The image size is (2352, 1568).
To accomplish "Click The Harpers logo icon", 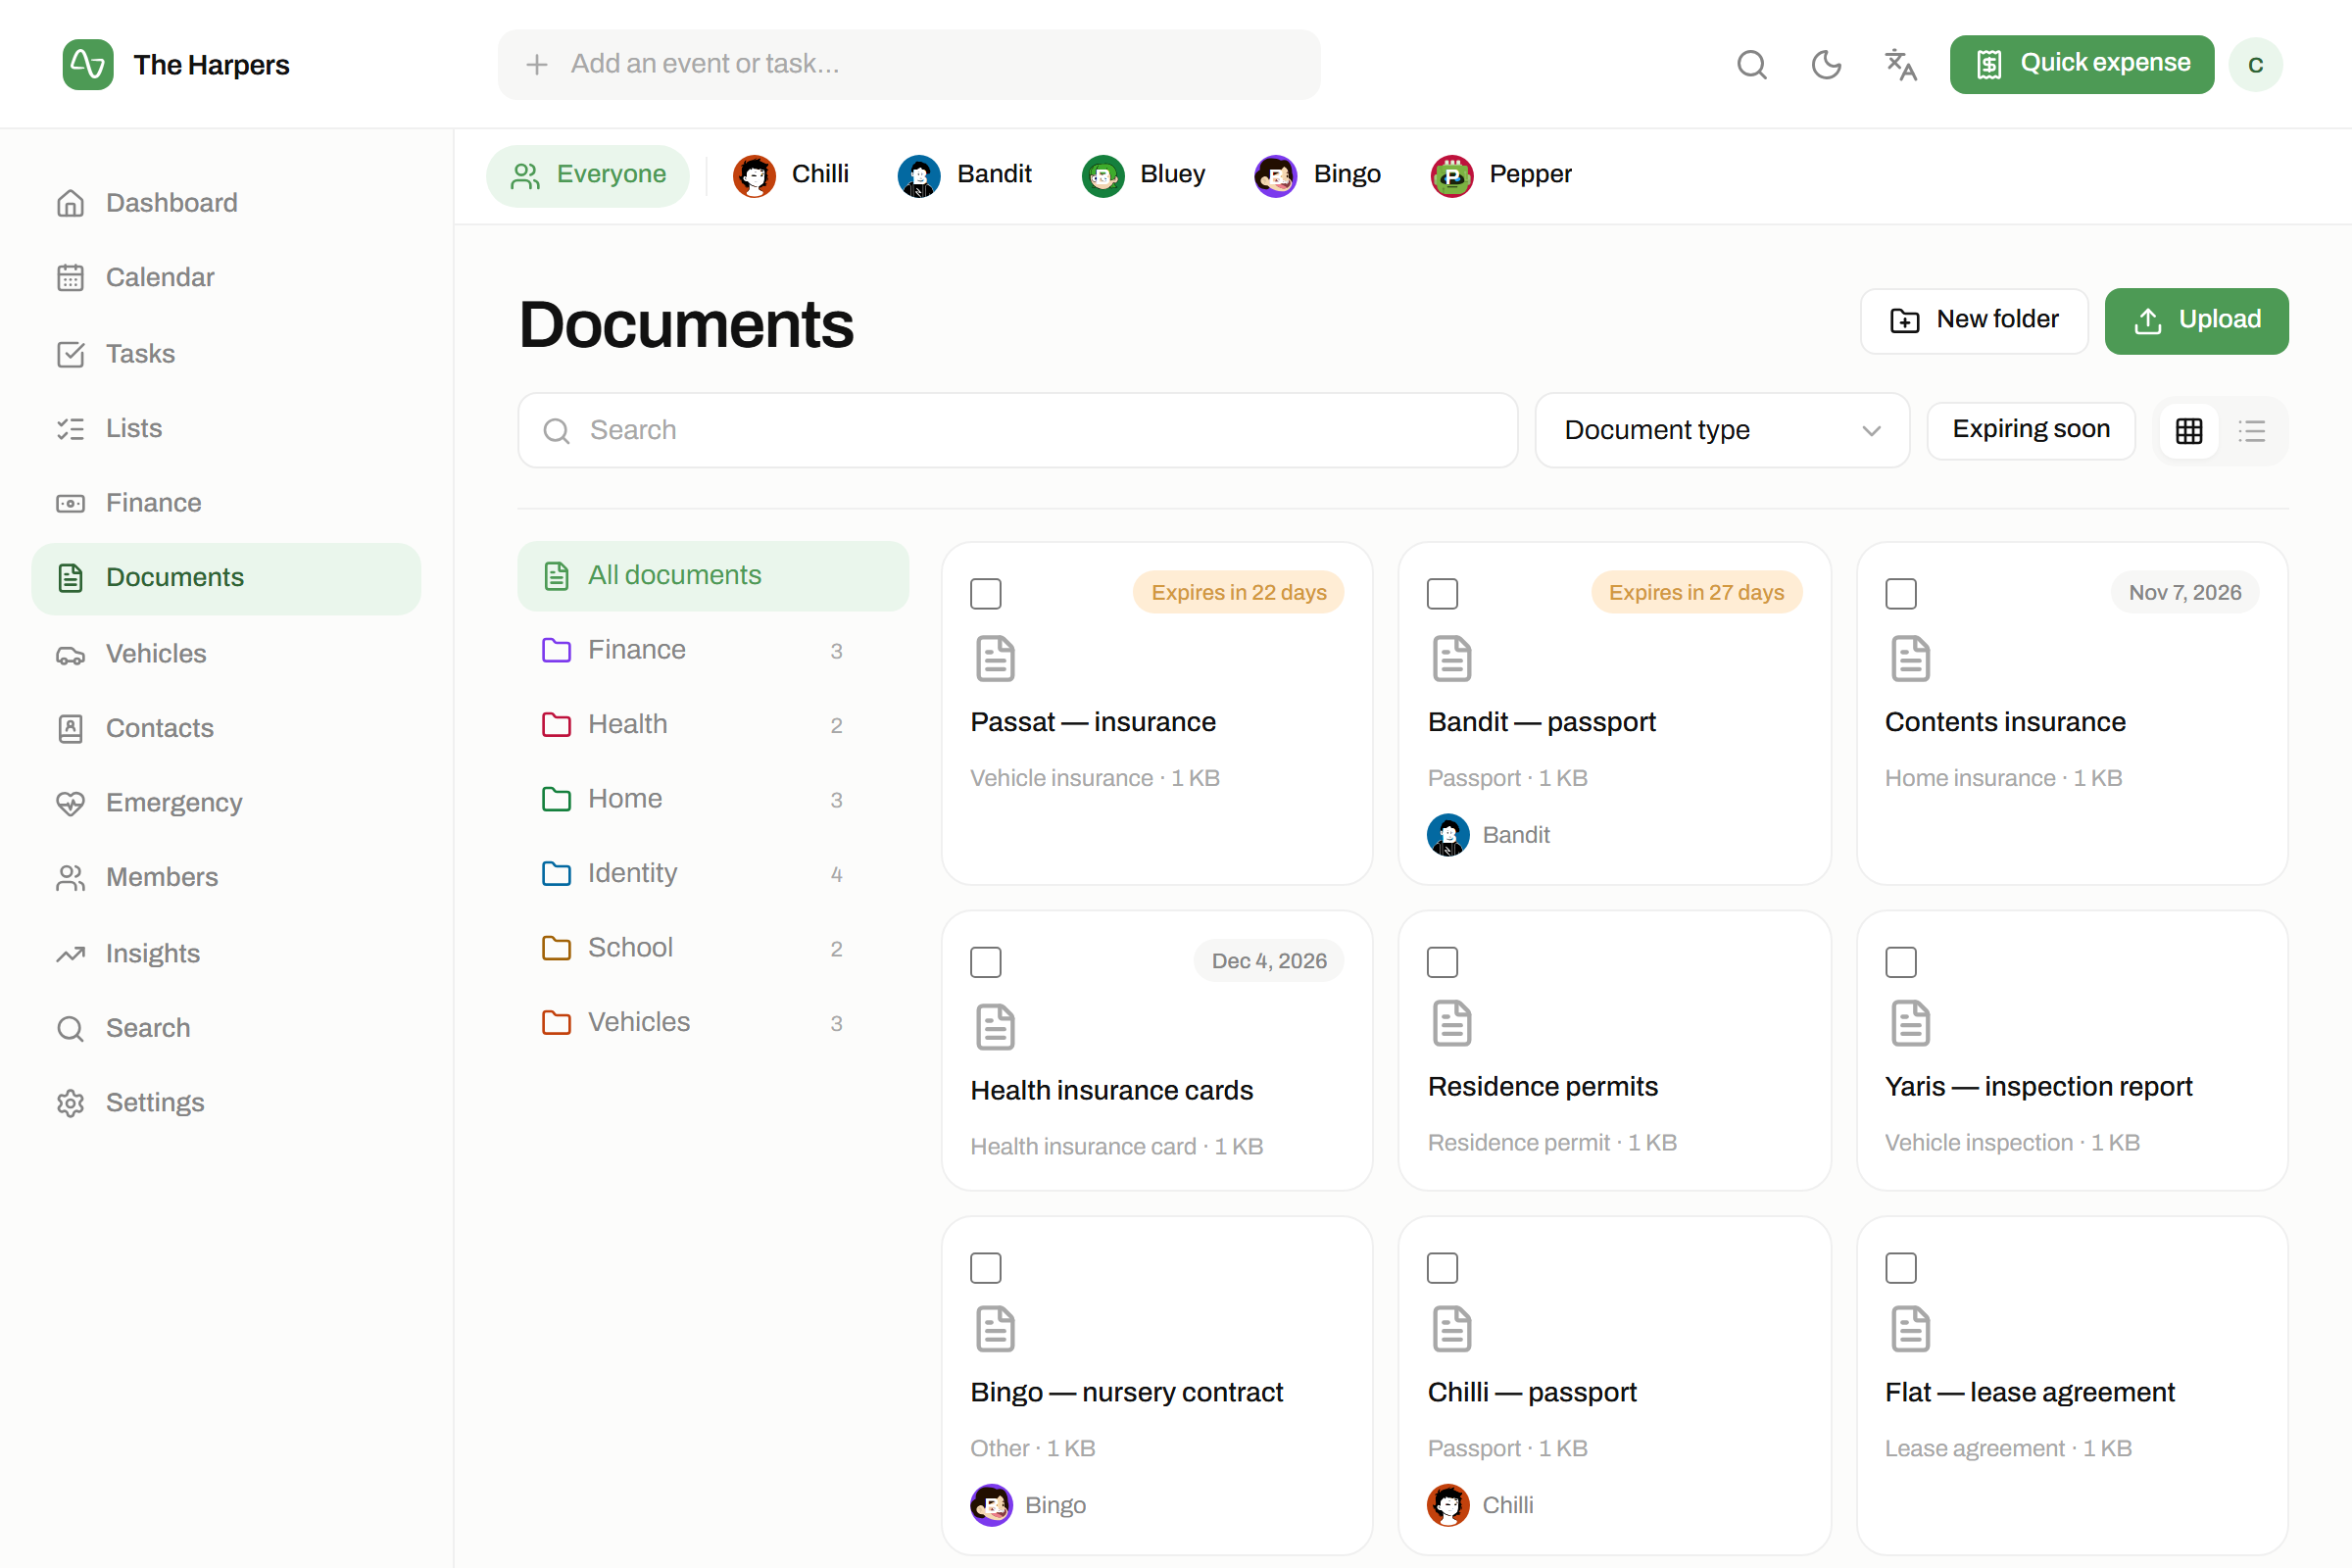I will coord(88,65).
